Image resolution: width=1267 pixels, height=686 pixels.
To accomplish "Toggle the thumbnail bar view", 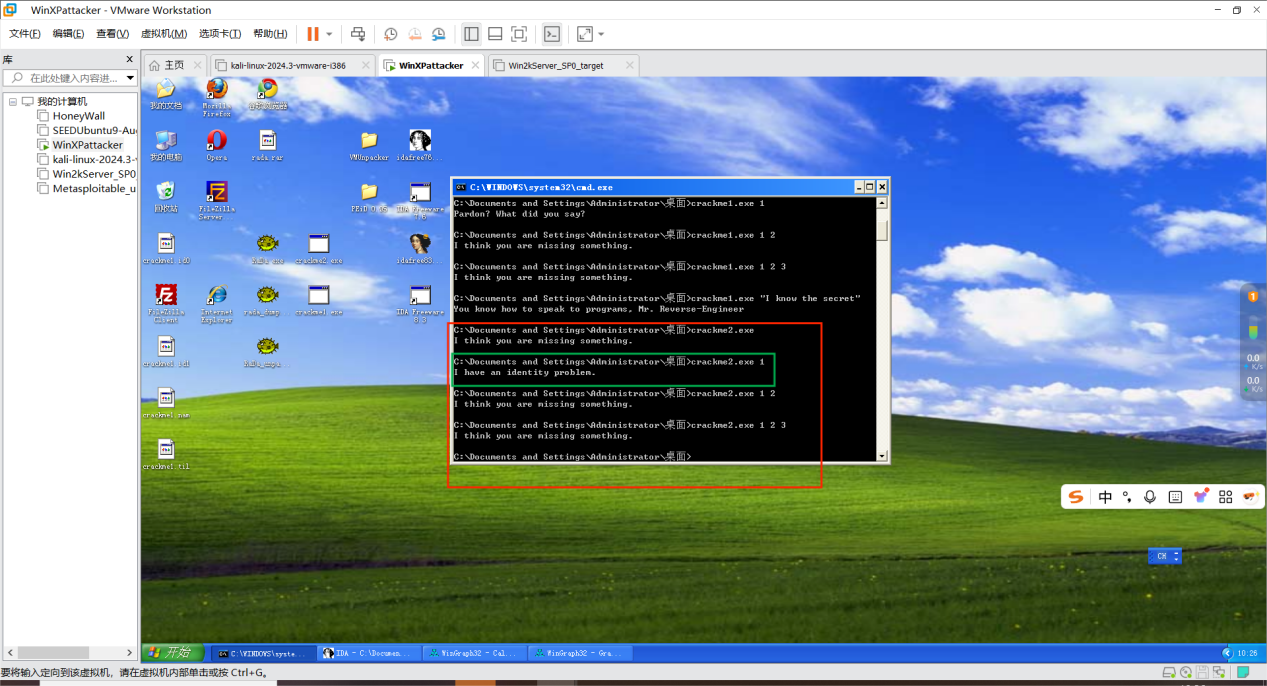I will pyautogui.click(x=495, y=34).
